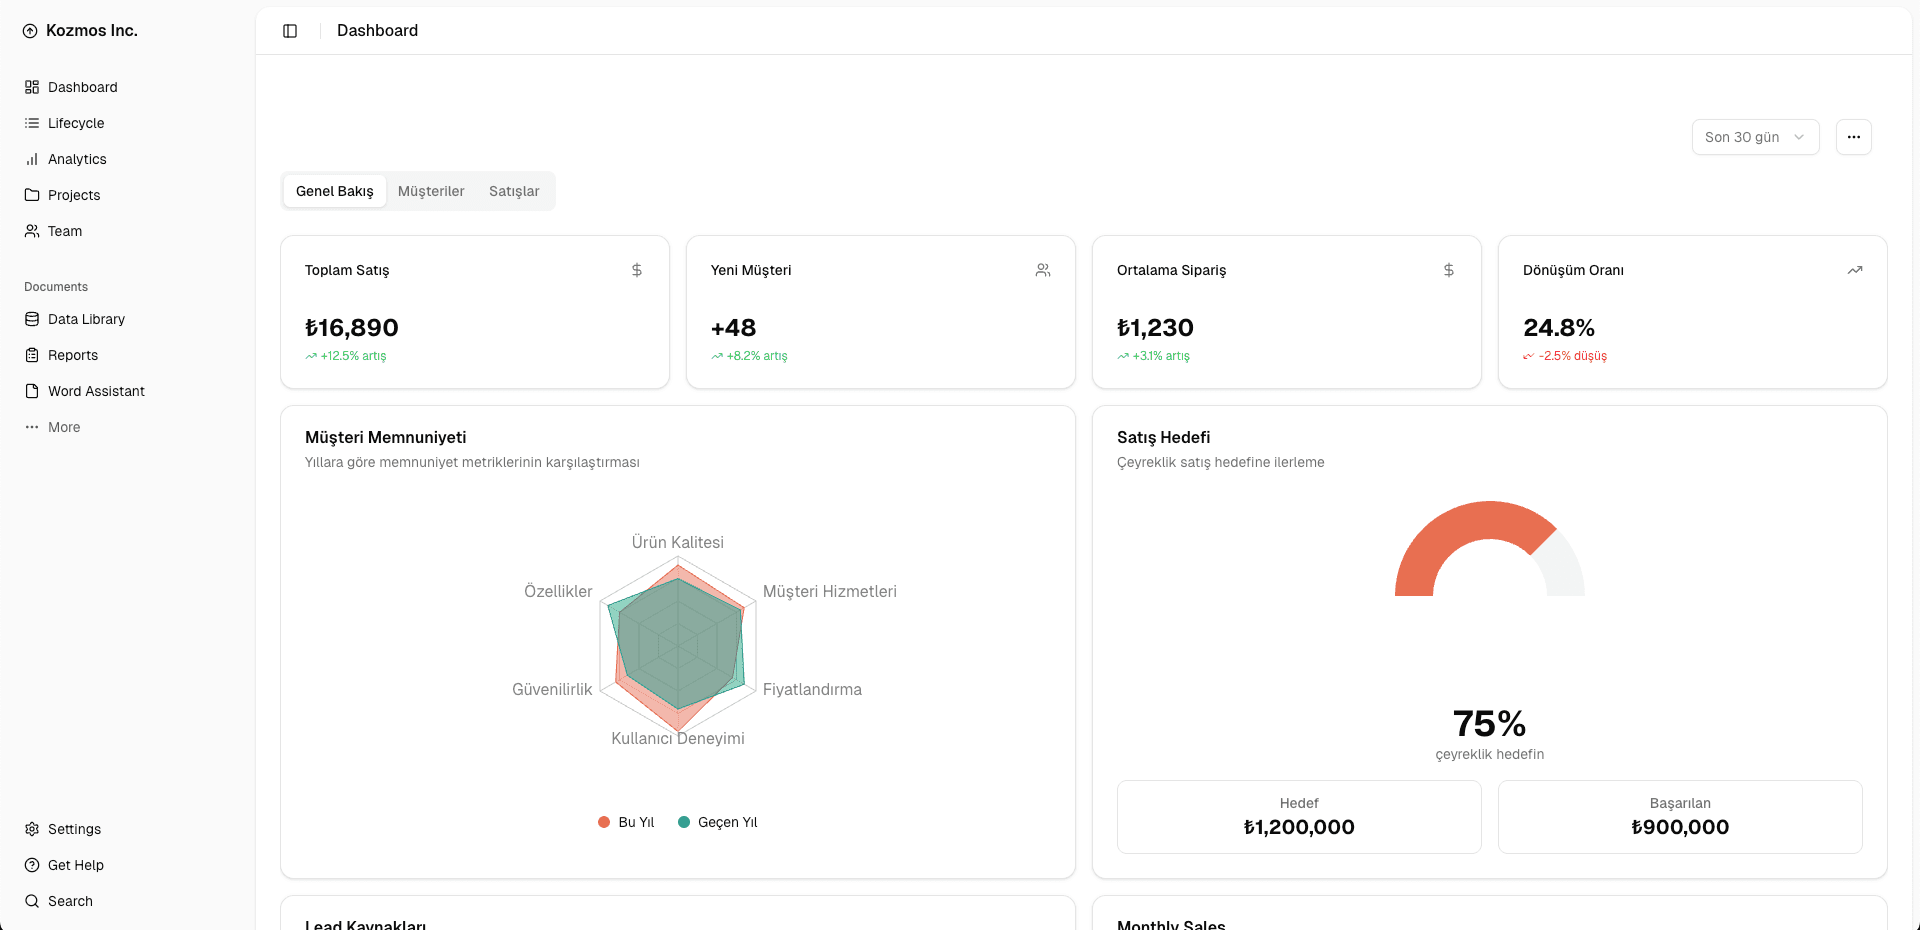Click the Kozmos Inc. logo icon

point(30,31)
